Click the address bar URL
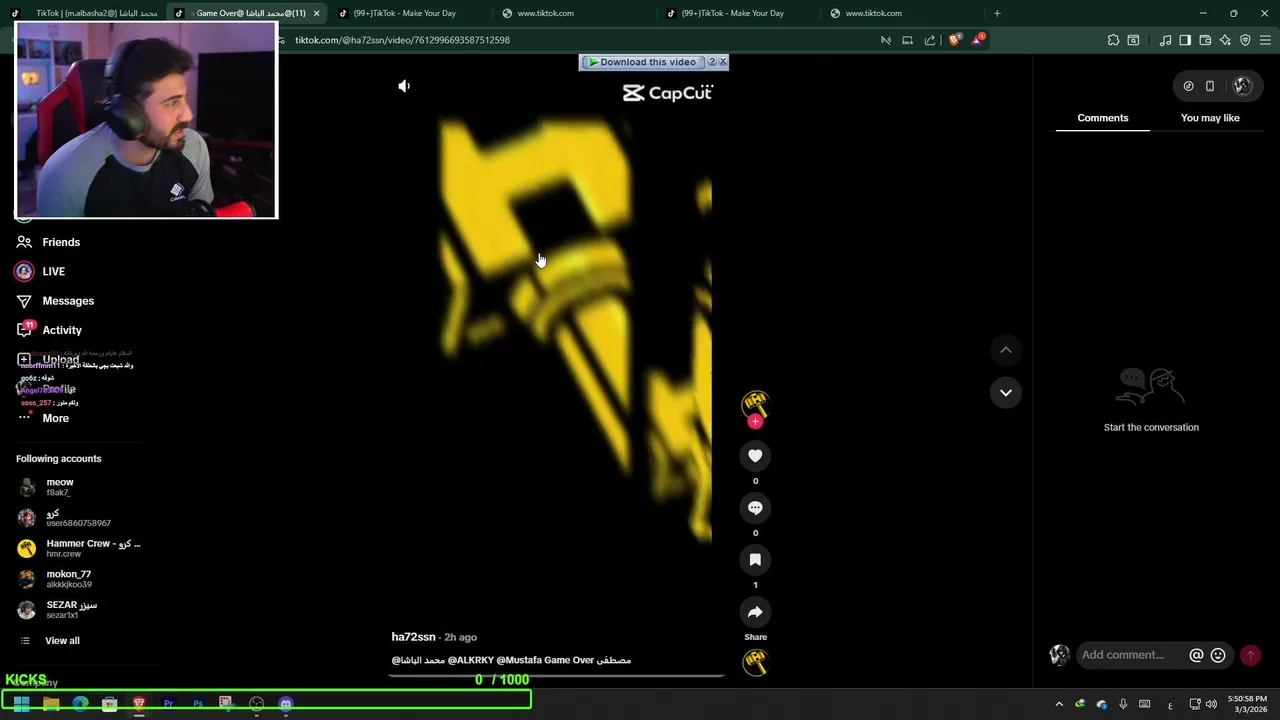This screenshot has height=720, width=1280. [402, 40]
